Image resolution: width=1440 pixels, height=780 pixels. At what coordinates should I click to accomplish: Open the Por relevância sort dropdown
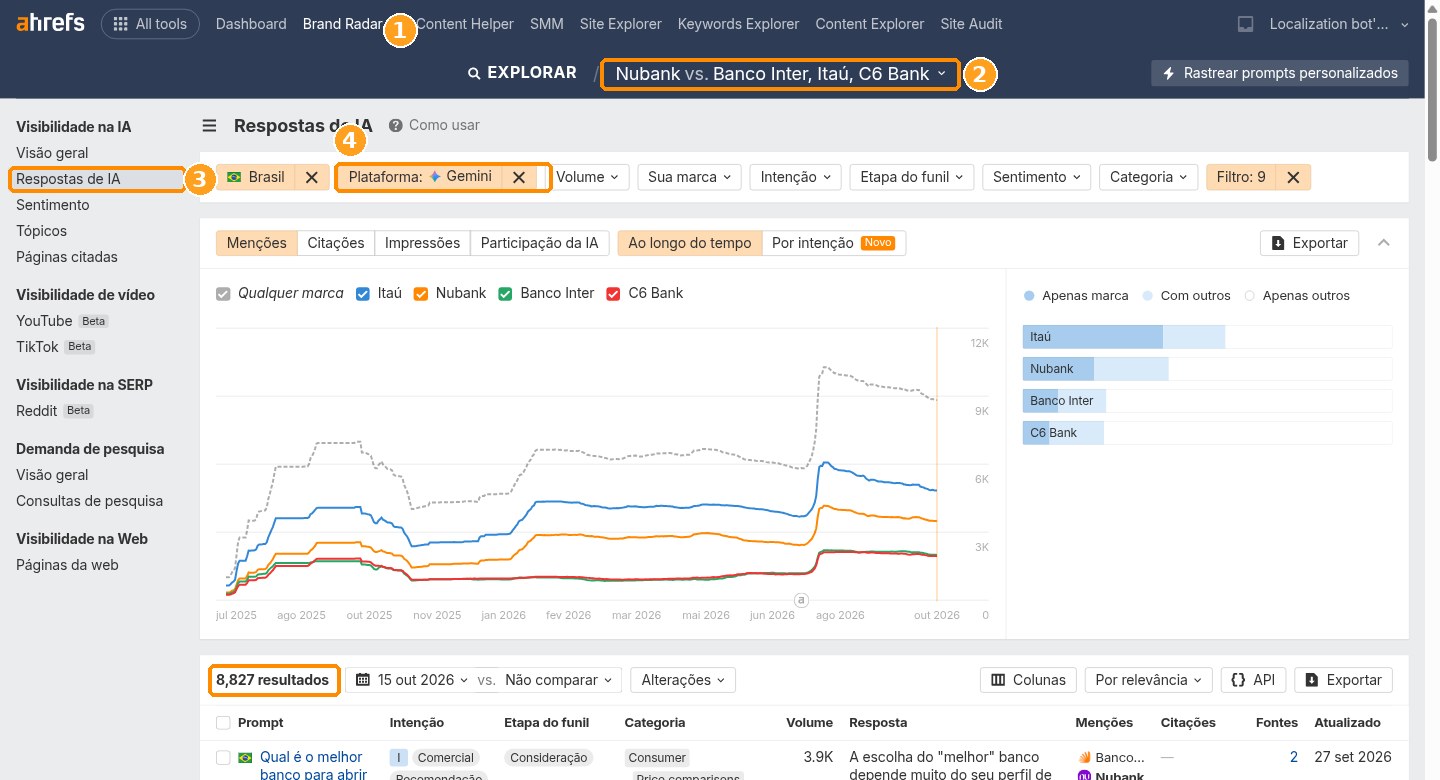pyautogui.click(x=1149, y=680)
